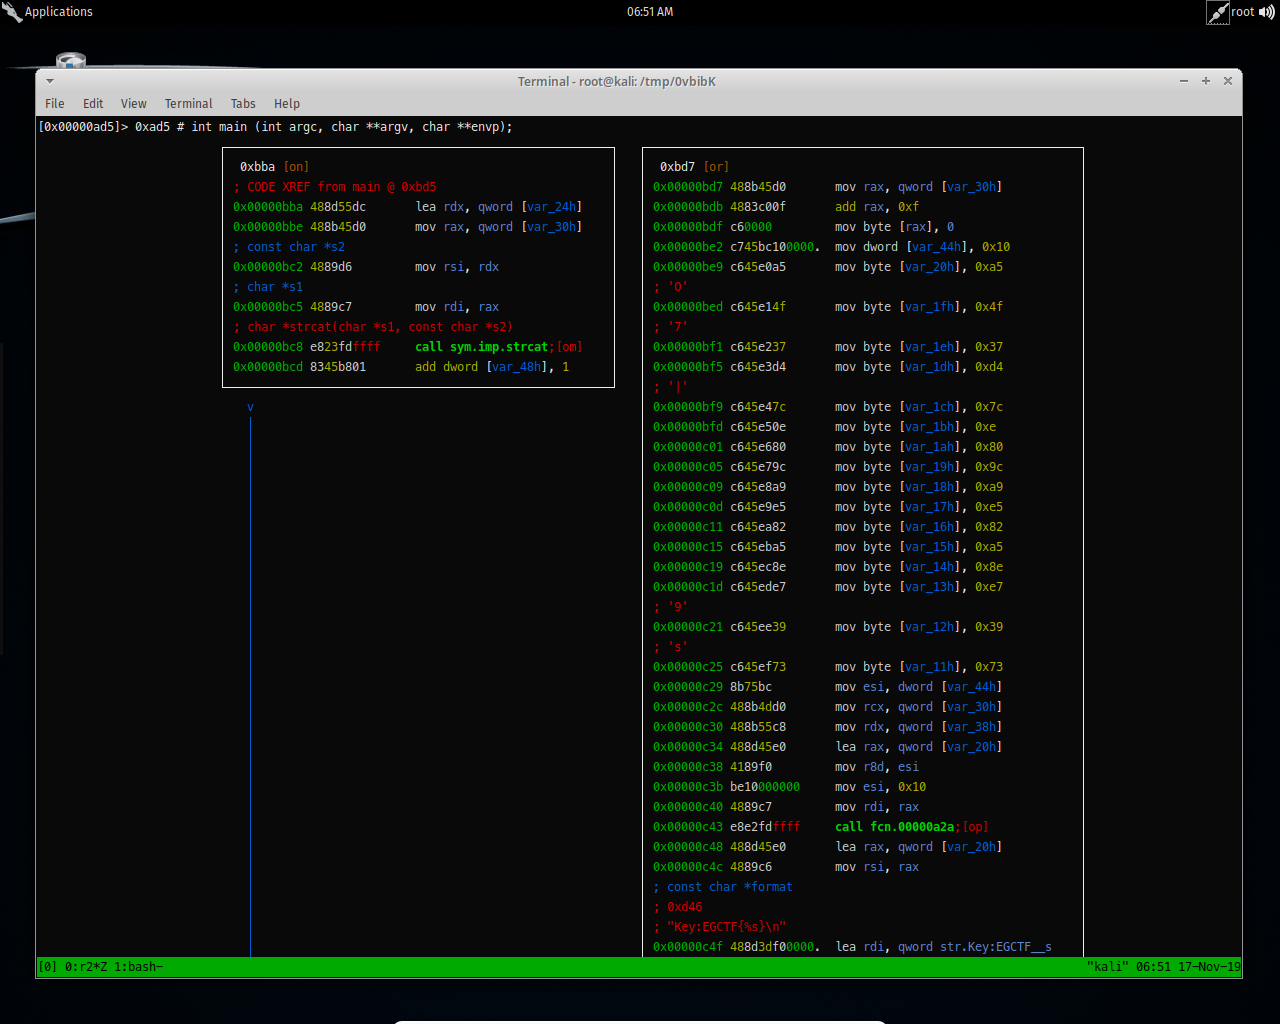Click the [0] session indicator in tmux
Image resolution: width=1280 pixels, height=1024 pixels.
tap(48, 967)
